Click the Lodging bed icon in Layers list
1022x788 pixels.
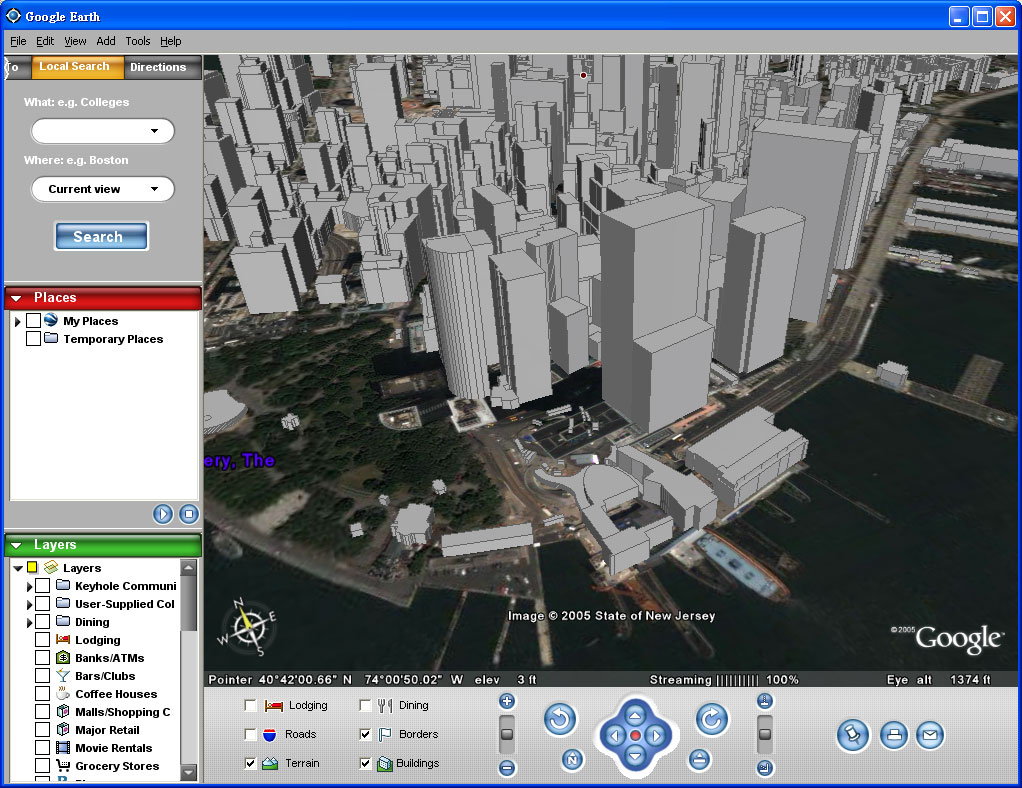click(x=63, y=639)
